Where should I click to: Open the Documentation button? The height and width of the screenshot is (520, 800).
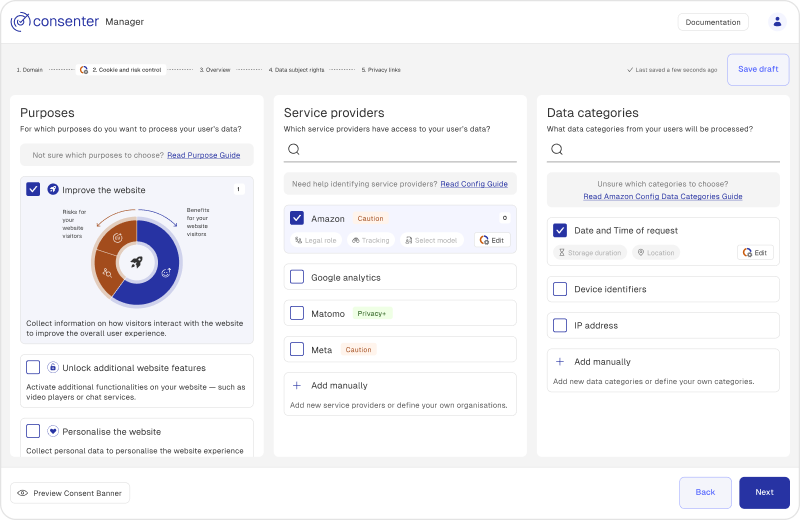(713, 22)
